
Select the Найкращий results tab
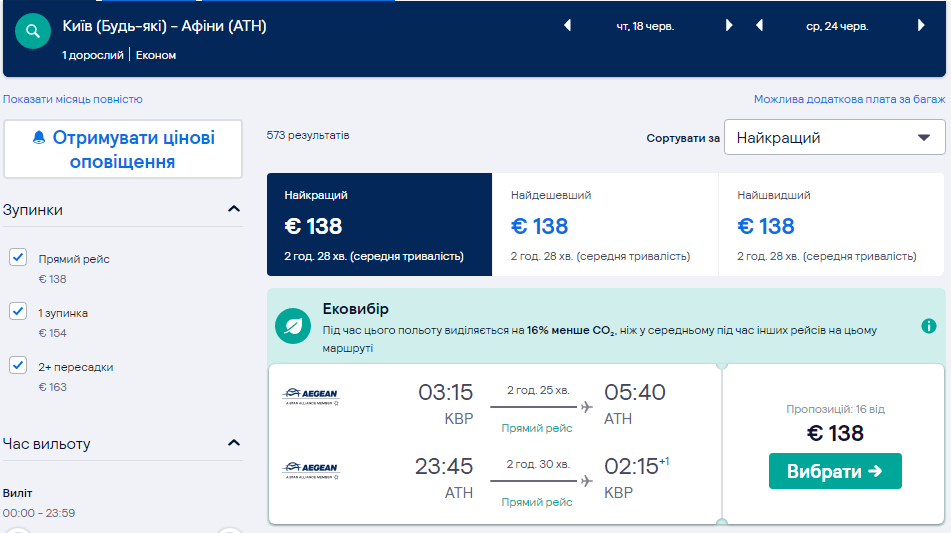379,225
